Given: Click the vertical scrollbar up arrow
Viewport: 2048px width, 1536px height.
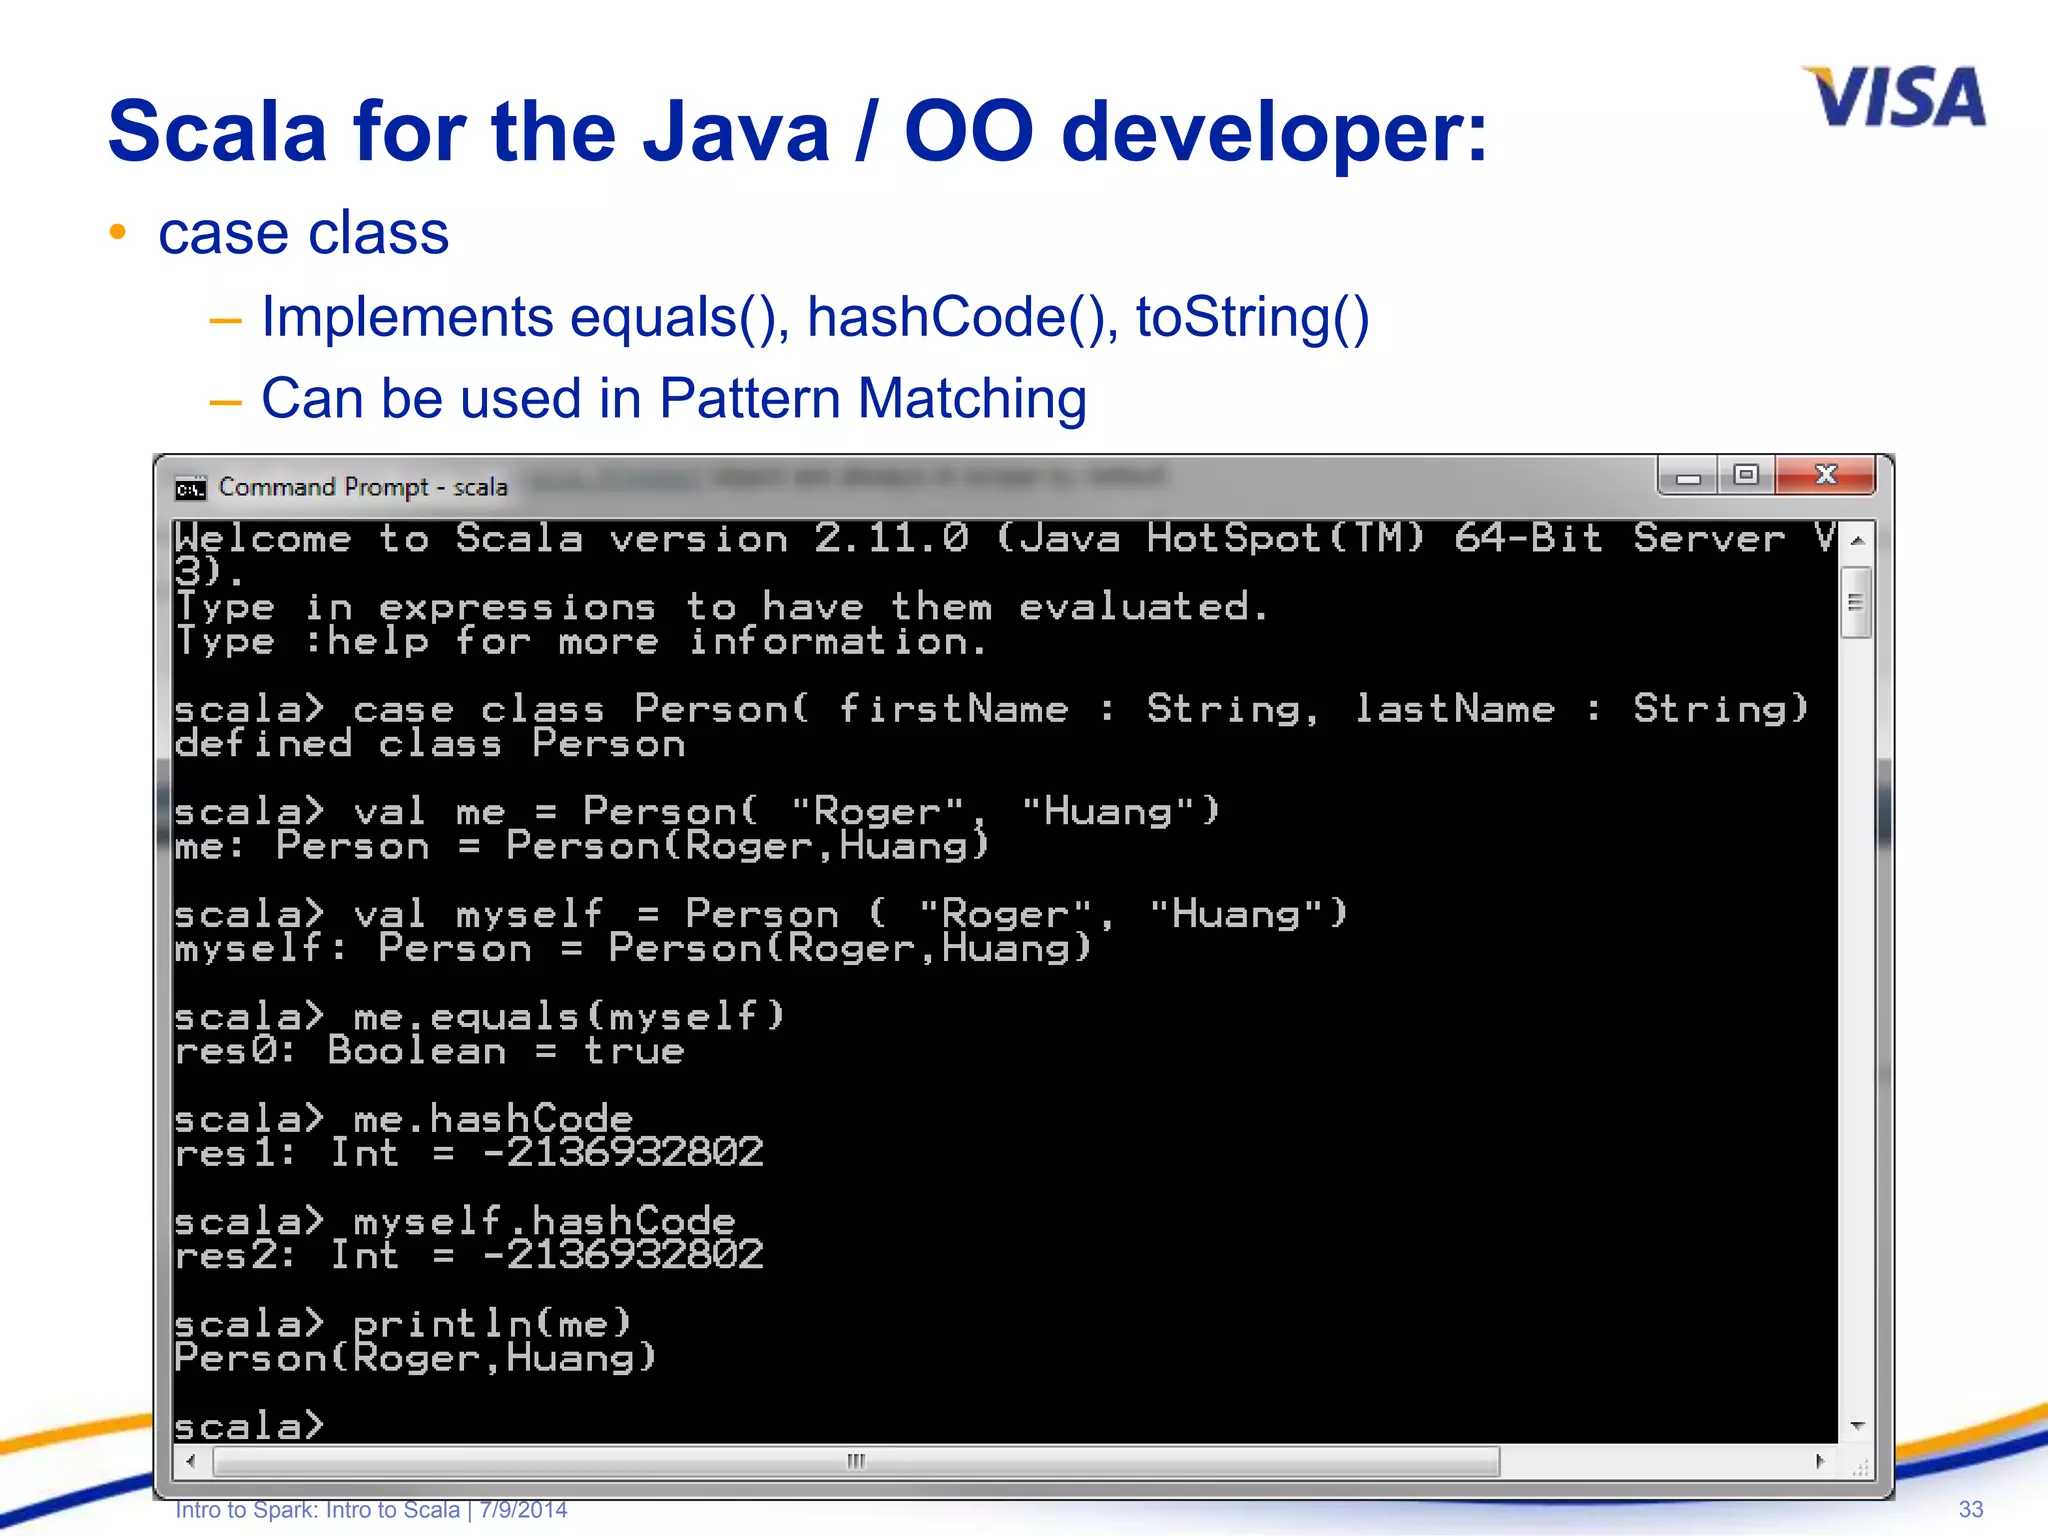Looking at the screenshot, I should pos(1857,540).
